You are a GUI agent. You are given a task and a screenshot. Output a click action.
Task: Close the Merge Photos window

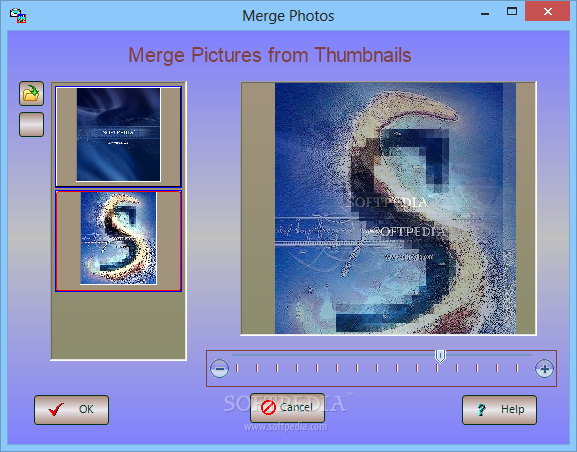tap(548, 11)
